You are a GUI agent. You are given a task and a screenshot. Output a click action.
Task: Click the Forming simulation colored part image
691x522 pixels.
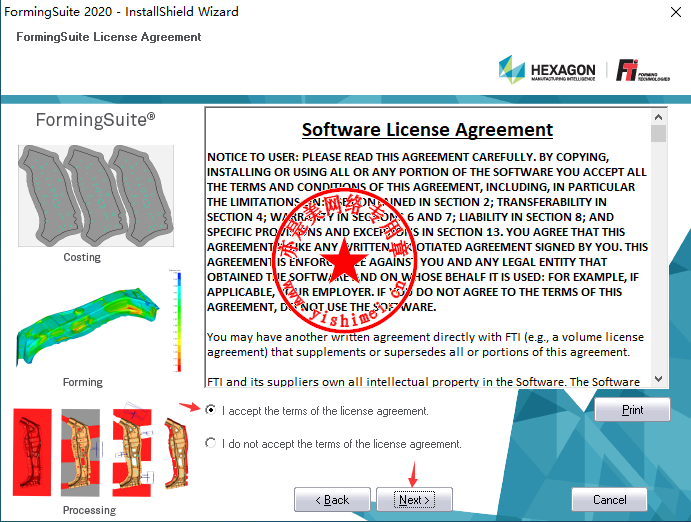pos(87,326)
